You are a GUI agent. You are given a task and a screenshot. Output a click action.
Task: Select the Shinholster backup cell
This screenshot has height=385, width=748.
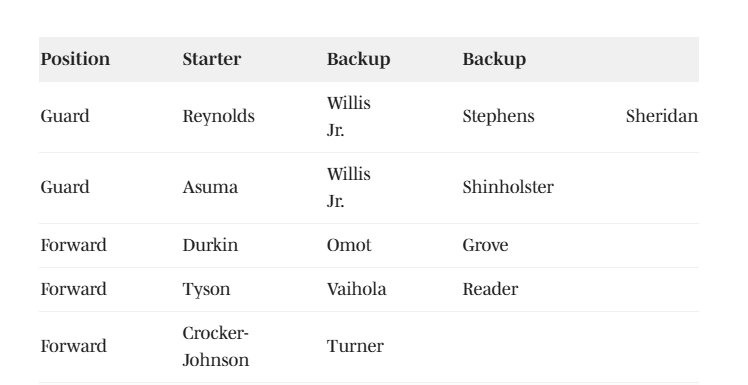tap(508, 187)
